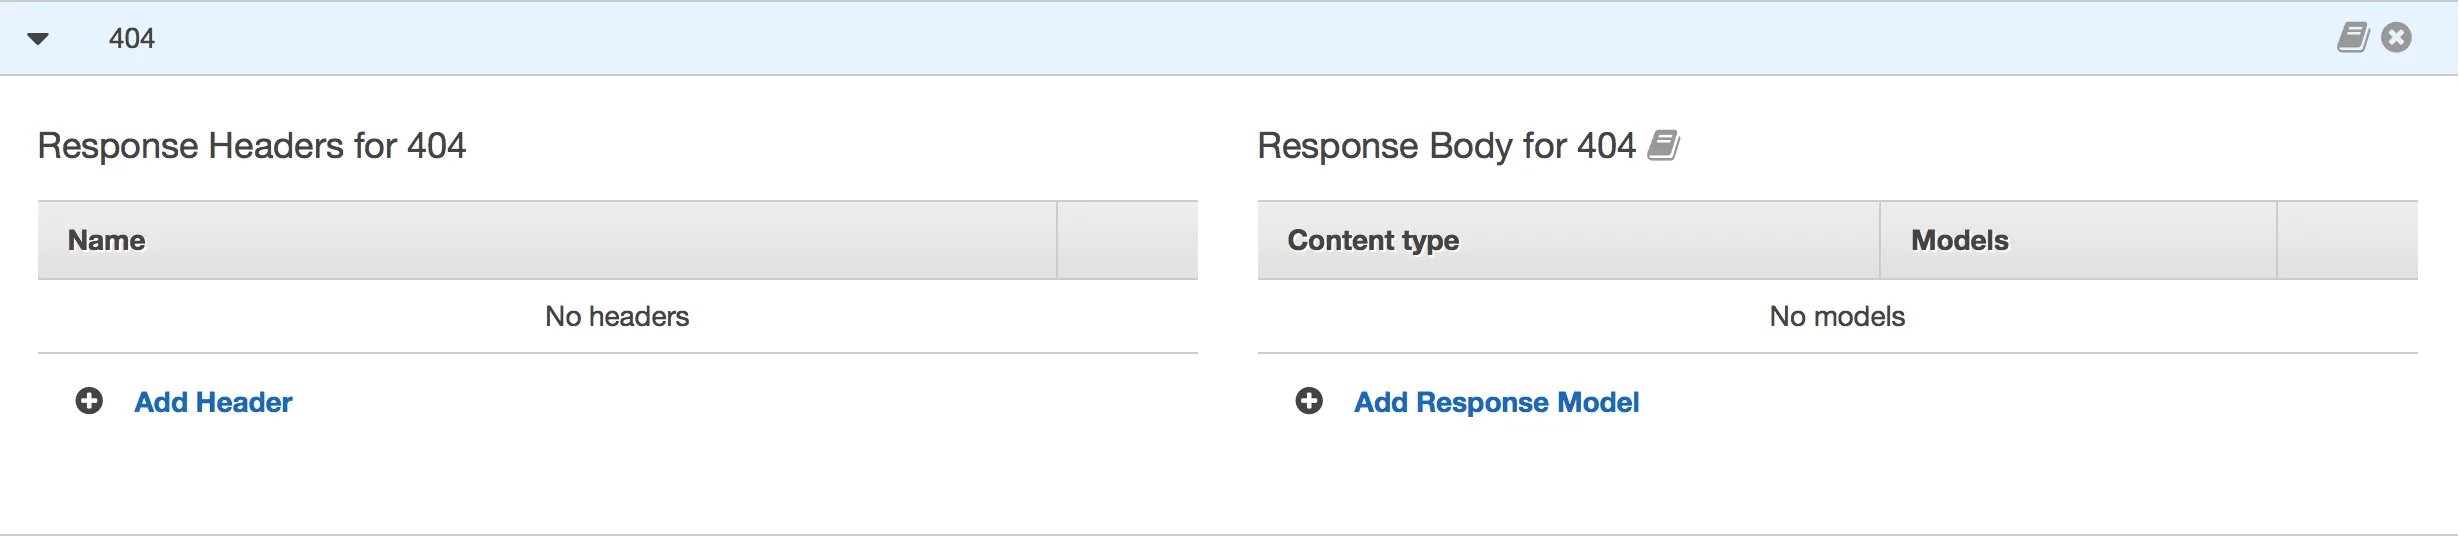Click the plus icon next to Add Header
This screenshot has height=536, width=2460.
click(89, 401)
